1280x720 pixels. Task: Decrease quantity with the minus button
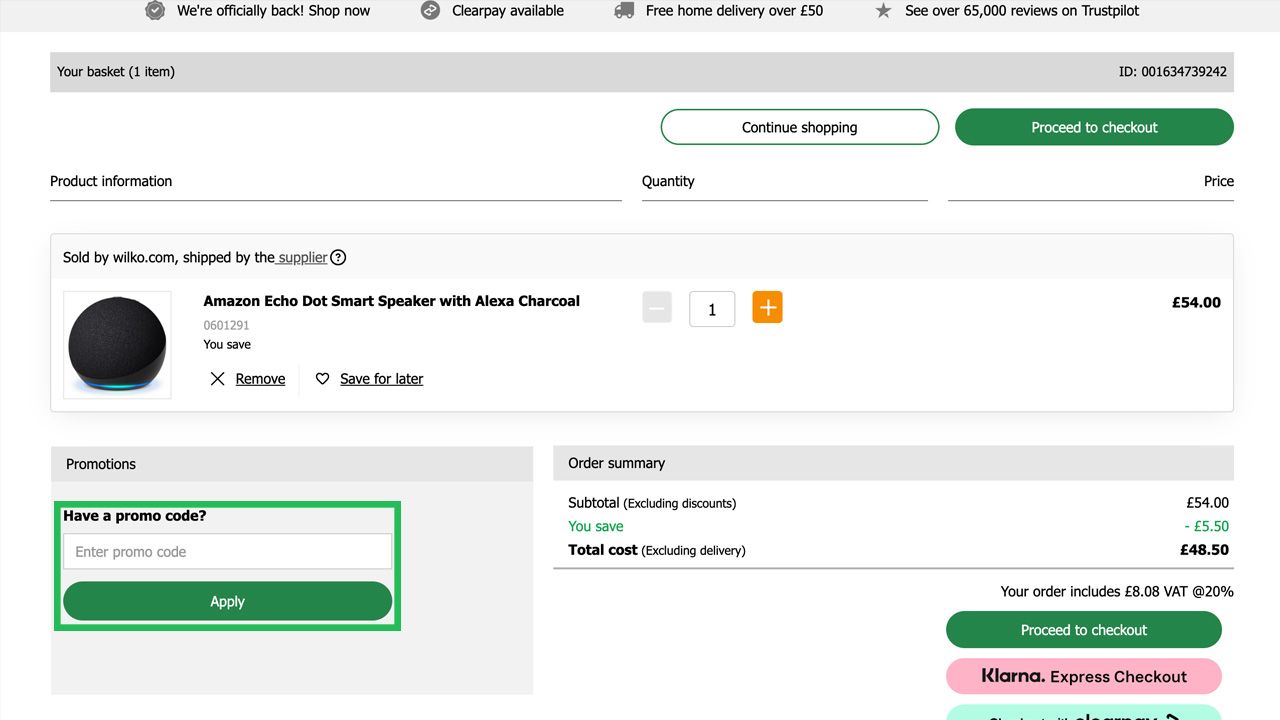tap(657, 308)
